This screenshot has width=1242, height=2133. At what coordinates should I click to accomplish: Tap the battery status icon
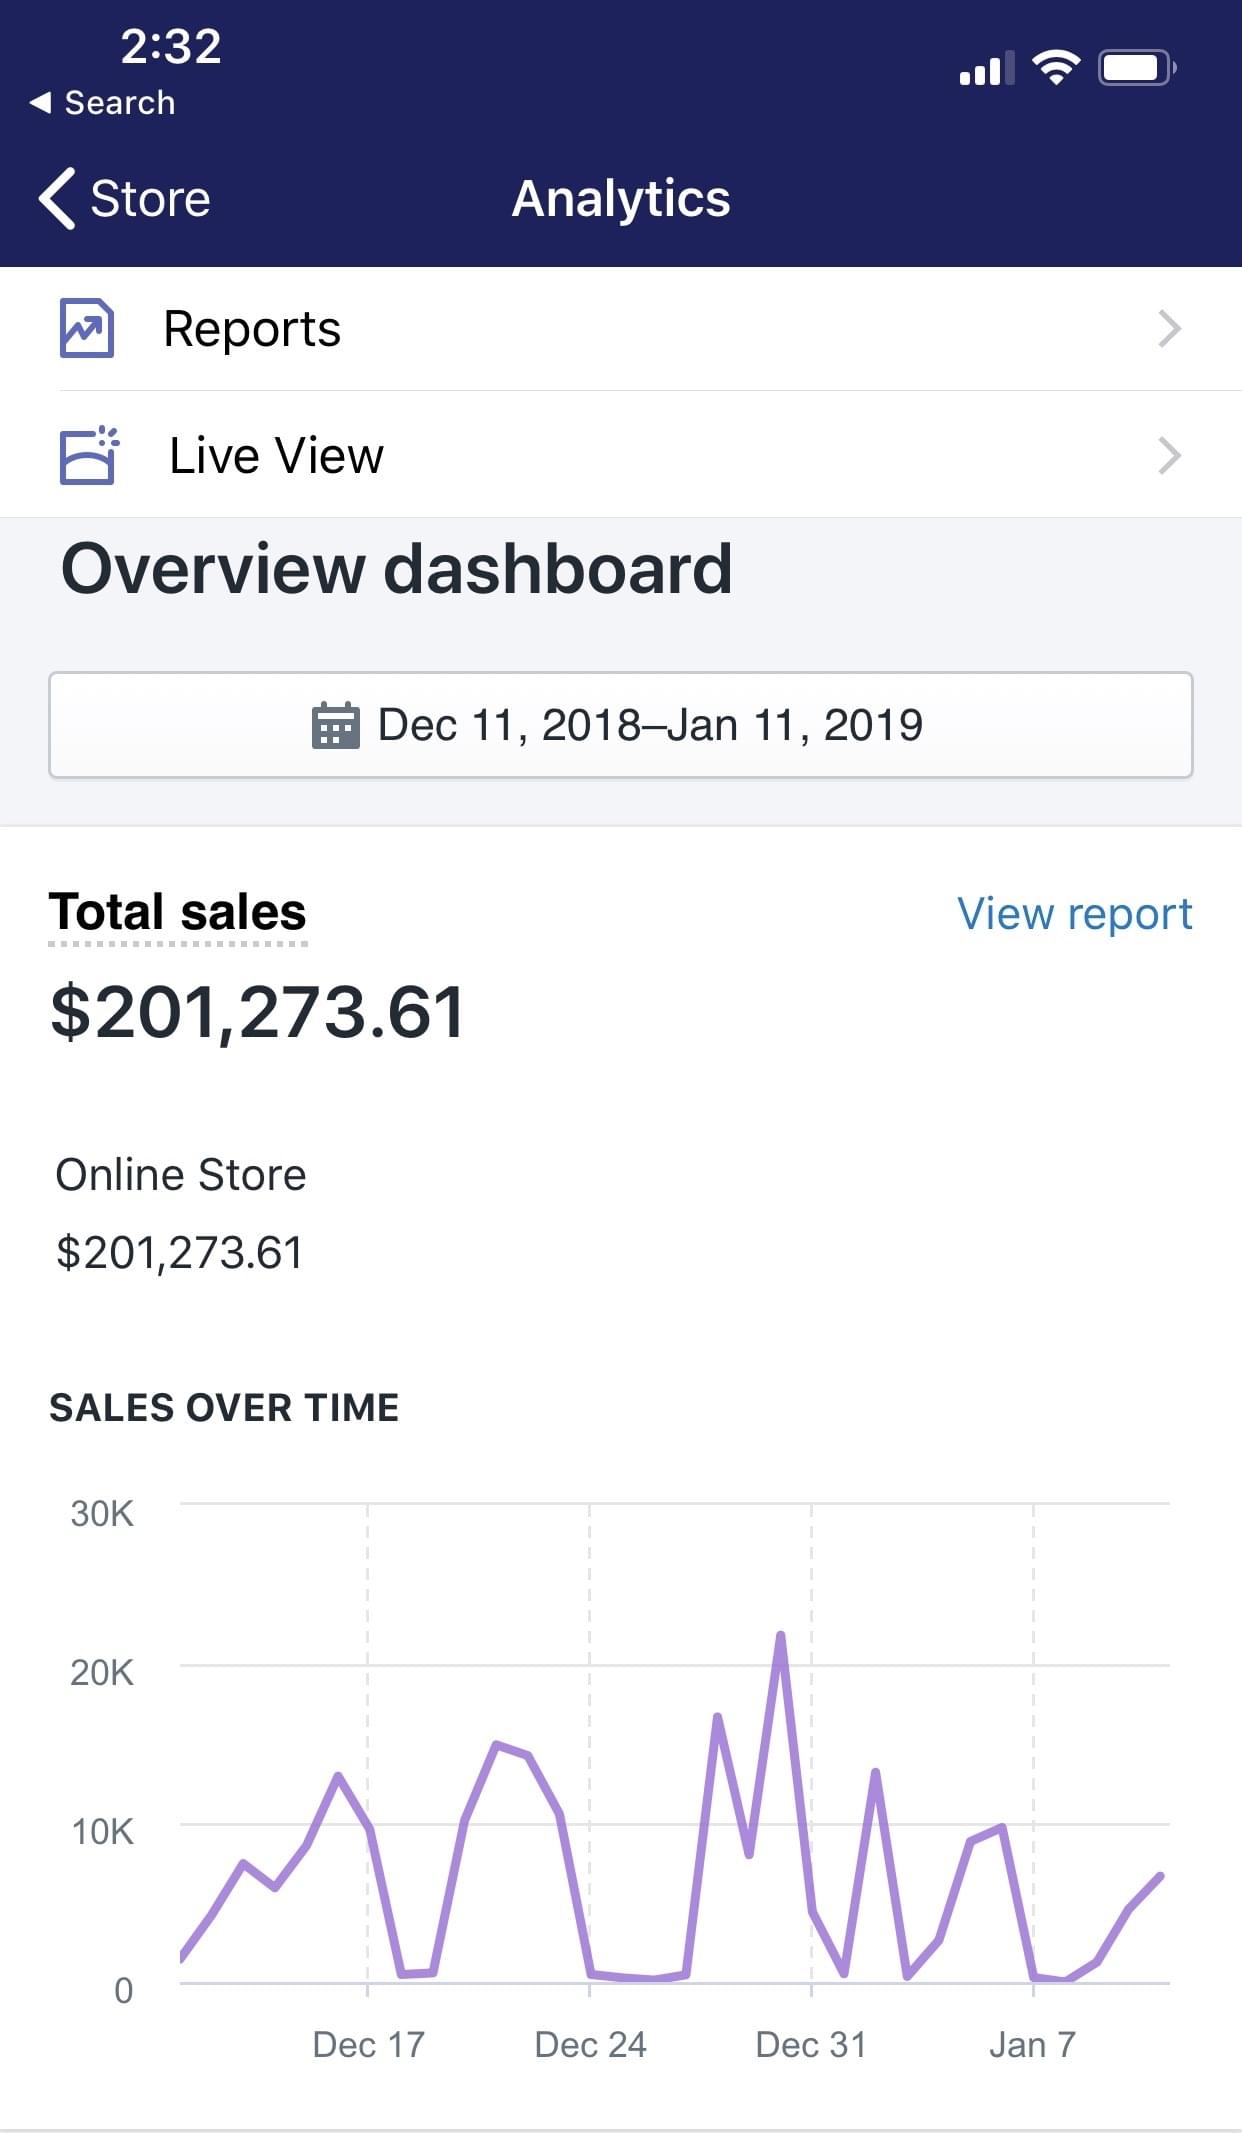point(1136,68)
